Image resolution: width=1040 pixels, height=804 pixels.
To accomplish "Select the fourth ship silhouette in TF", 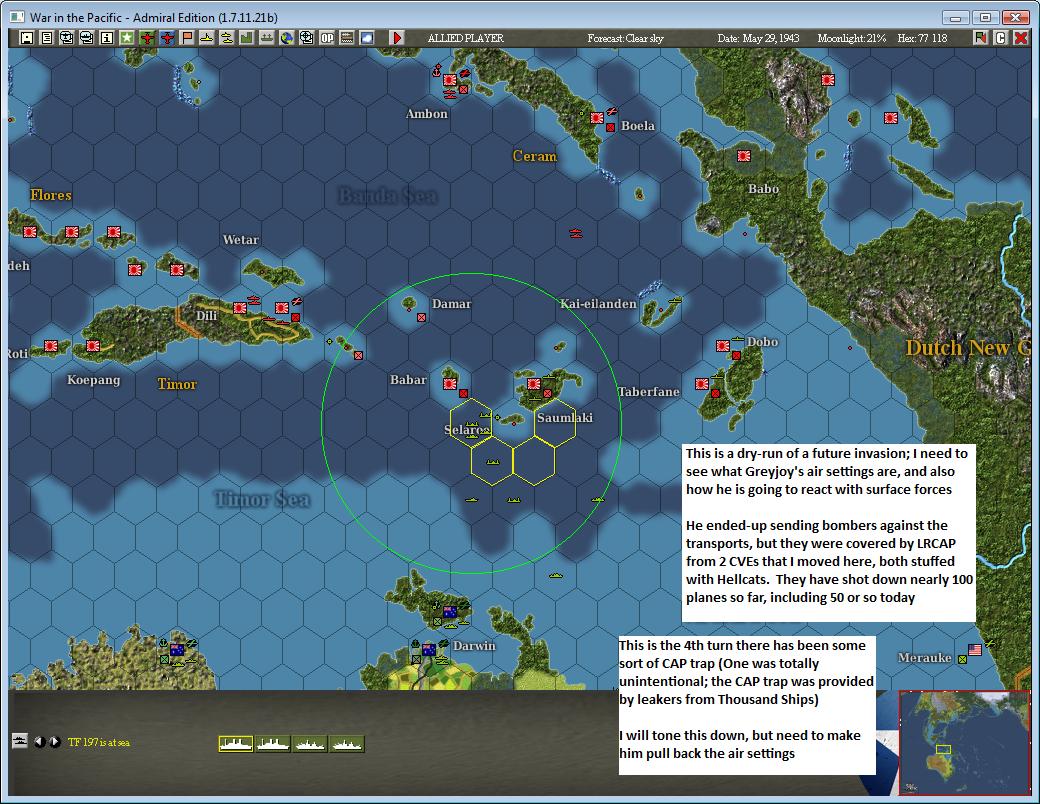I will 348,744.
